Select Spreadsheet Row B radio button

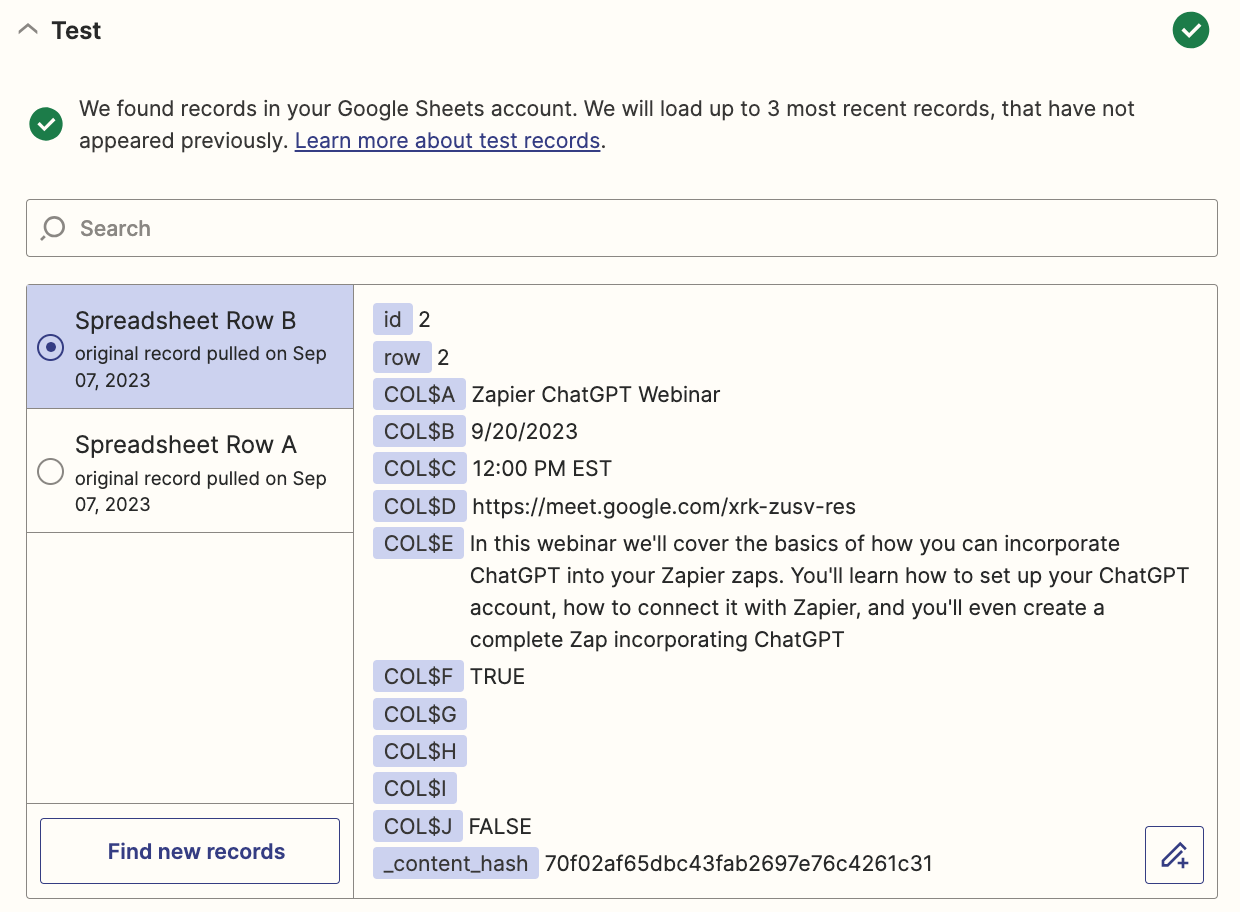(x=50, y=347)
